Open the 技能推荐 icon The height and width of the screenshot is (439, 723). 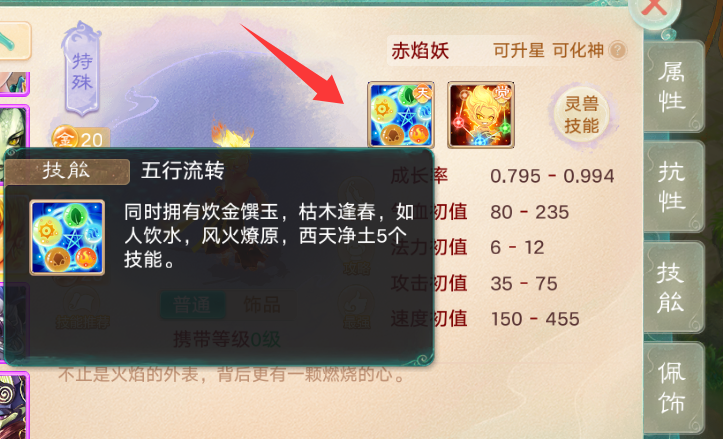point(83,308)
